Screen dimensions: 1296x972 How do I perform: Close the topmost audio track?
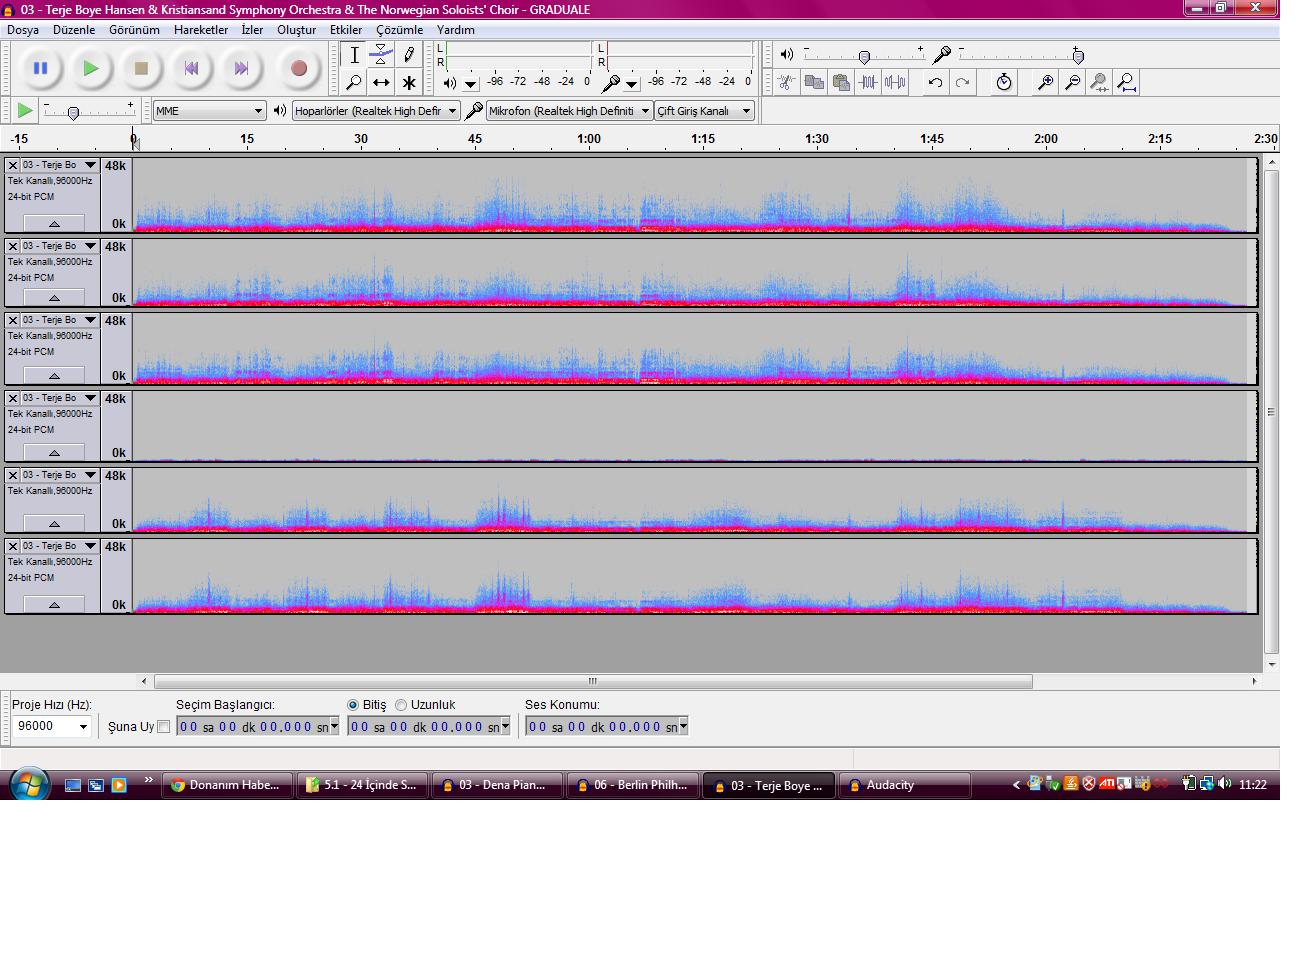(x=13, y=165)
